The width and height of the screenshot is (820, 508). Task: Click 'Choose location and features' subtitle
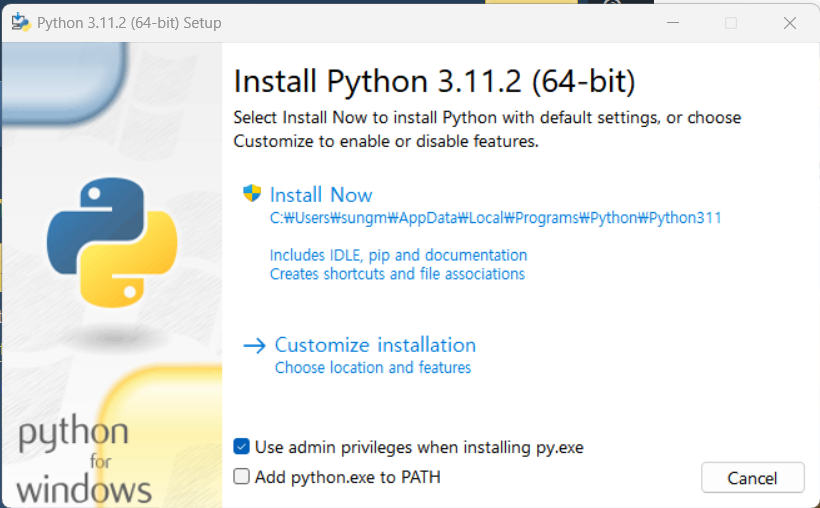373,368
